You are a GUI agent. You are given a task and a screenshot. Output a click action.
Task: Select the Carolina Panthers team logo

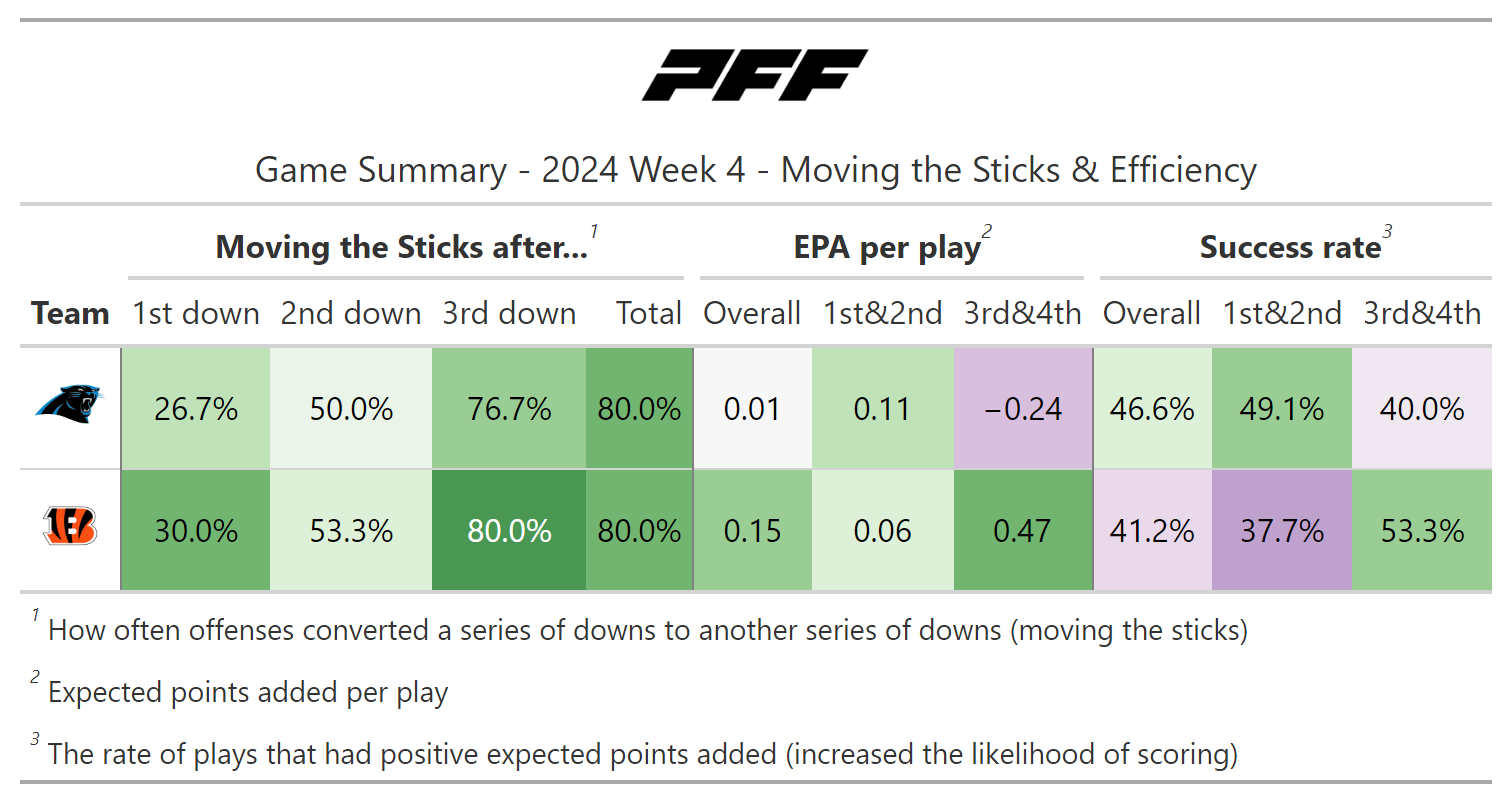[69, 404]
